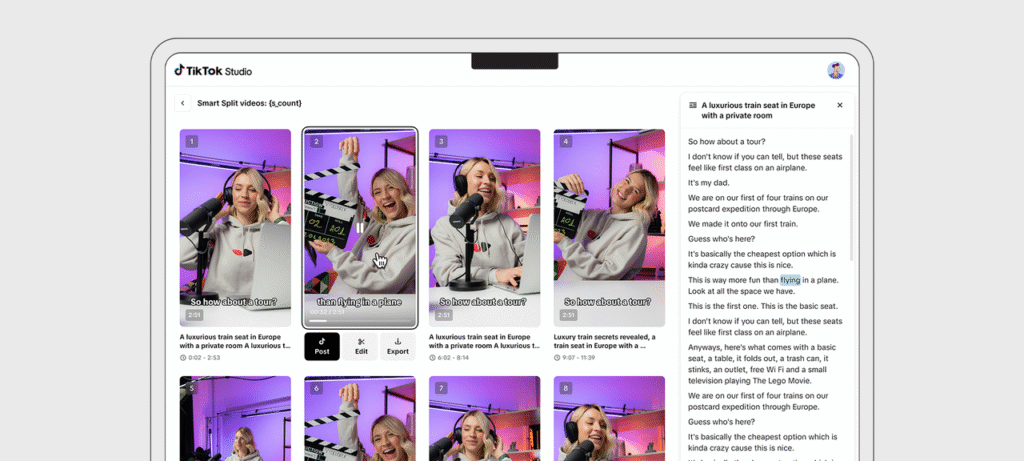This screenshot has width=1024, height=461.
Task: Click the video 1 title below its thumbnail
Action: coord(235,342)
